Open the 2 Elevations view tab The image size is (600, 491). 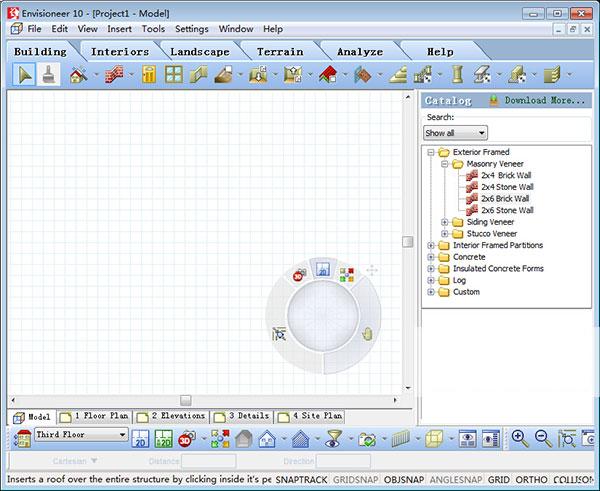coord(171,415)
